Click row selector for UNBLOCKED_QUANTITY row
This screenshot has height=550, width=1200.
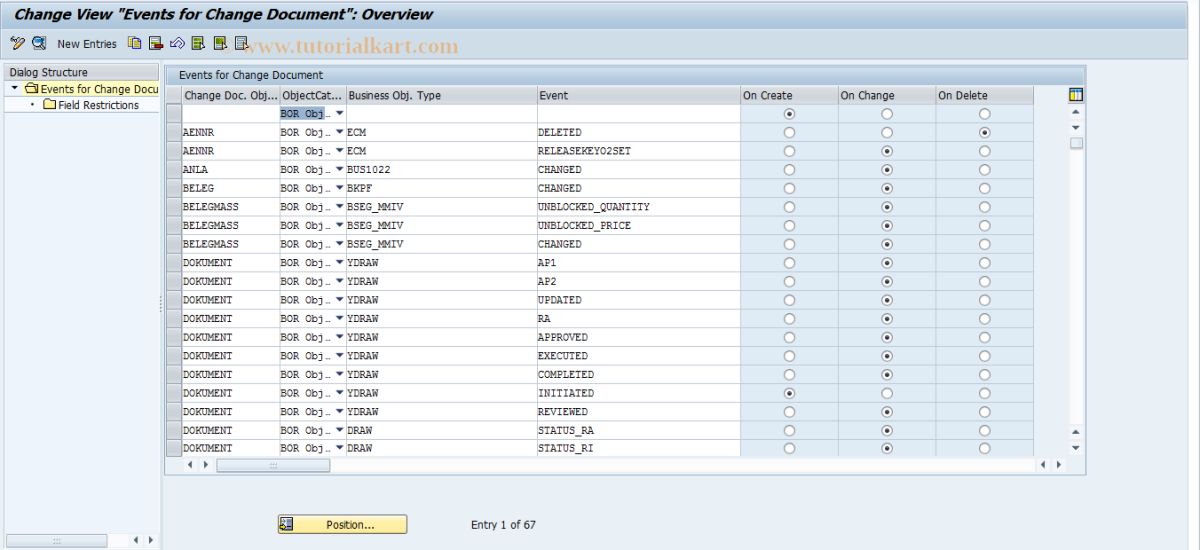(173, 206)
